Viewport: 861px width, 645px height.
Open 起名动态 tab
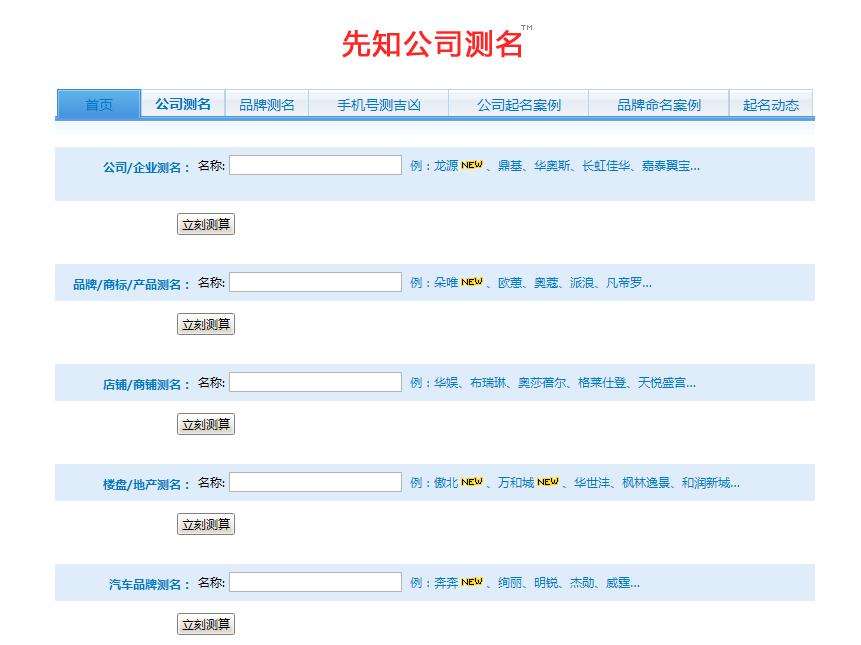(771, 104)
